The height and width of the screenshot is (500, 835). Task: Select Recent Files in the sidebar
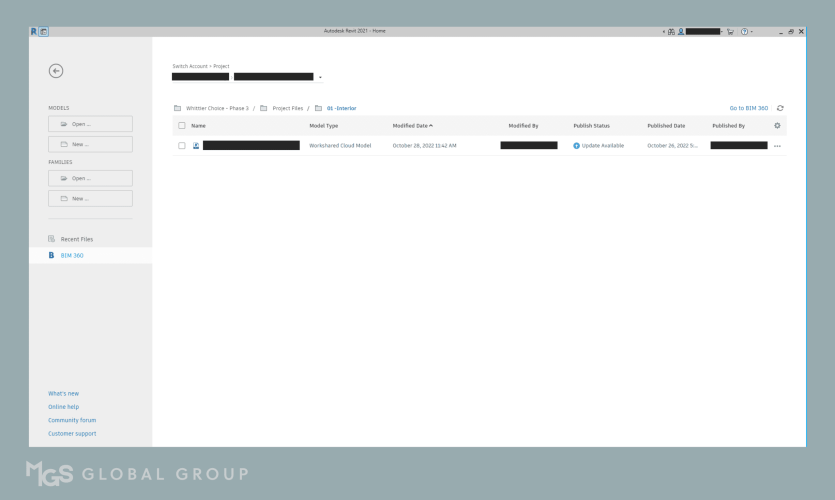(x=77, y=239)
